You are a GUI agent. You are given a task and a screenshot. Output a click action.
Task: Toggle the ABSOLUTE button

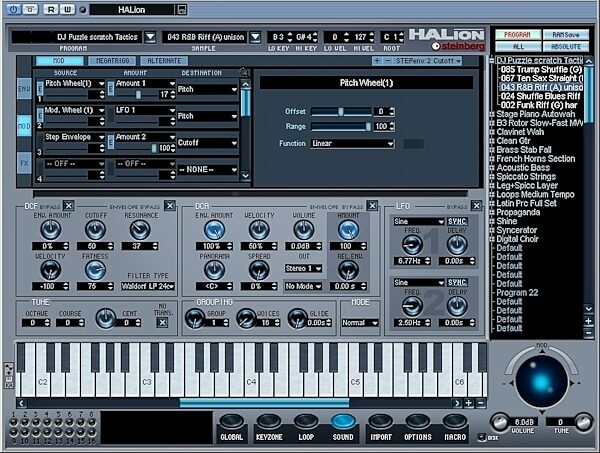click(566, 47)
